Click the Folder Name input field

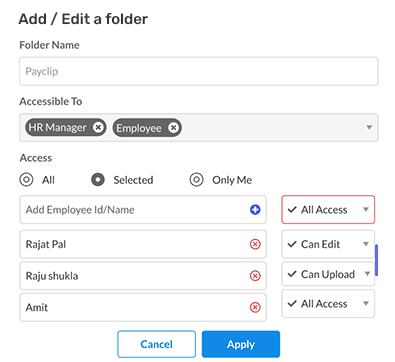(x=199, y=71)
